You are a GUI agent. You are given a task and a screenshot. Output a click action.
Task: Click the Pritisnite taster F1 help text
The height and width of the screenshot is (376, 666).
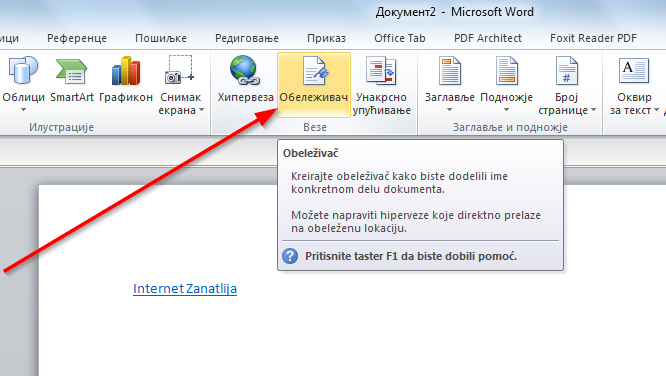pos(411,256)
